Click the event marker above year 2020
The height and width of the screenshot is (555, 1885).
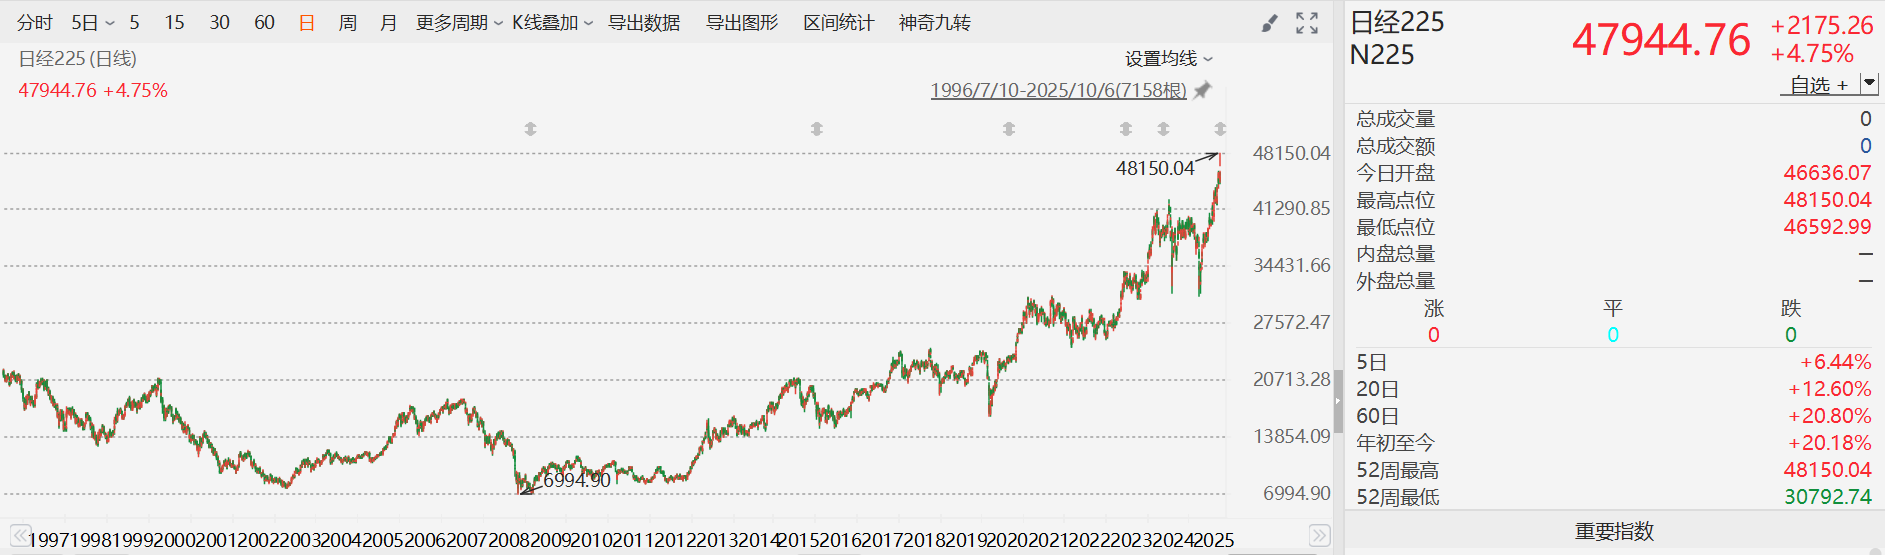pyautogui.click(x=1009, y=129)
